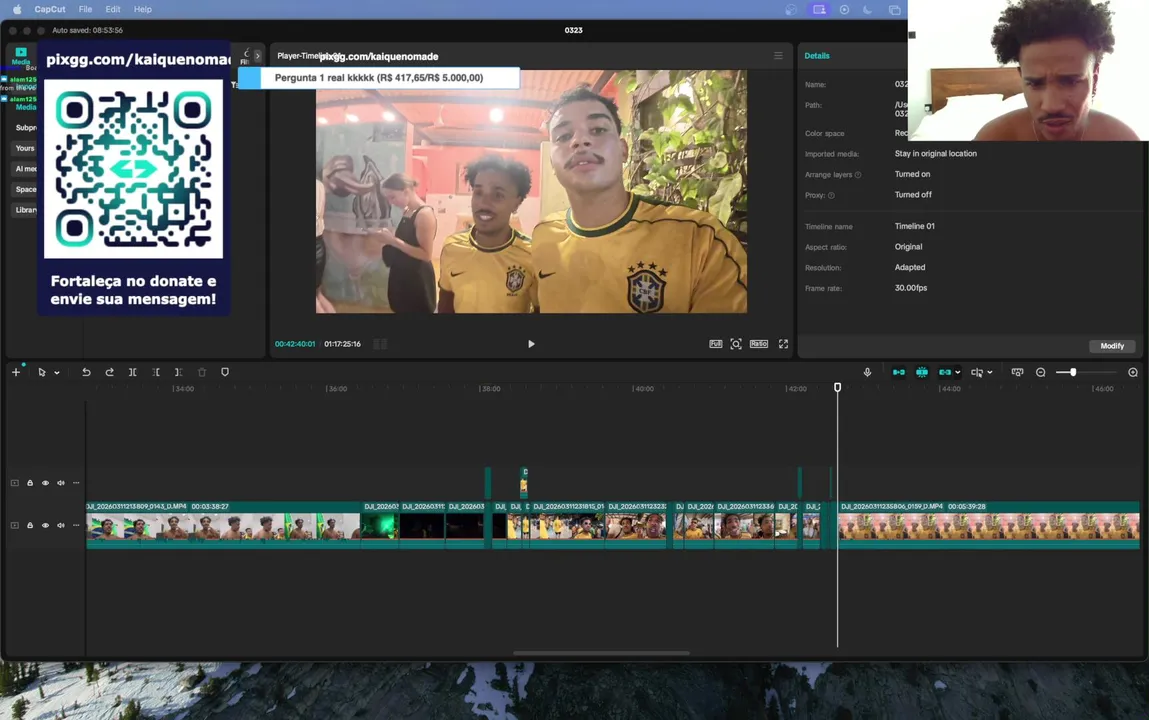Select the Media tab at top left
Screen dimensions: 1149x720
(21, 56)
